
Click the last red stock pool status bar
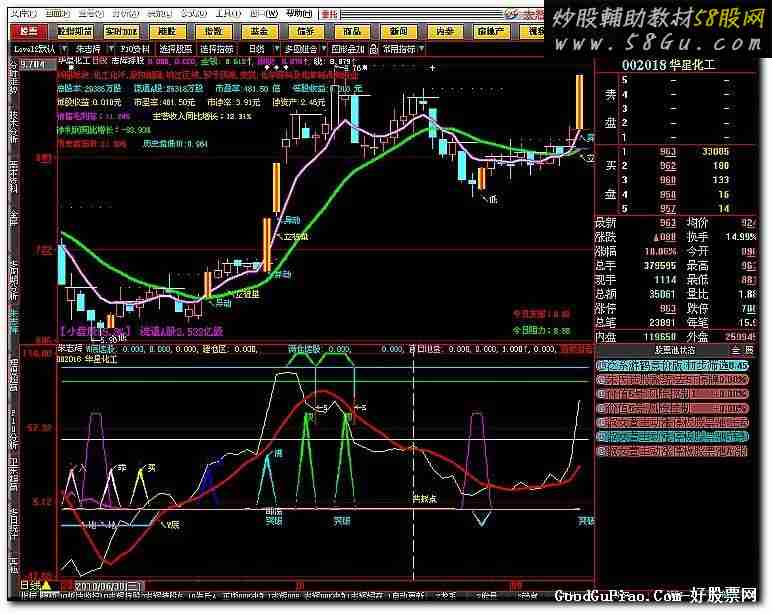point(673,451)
